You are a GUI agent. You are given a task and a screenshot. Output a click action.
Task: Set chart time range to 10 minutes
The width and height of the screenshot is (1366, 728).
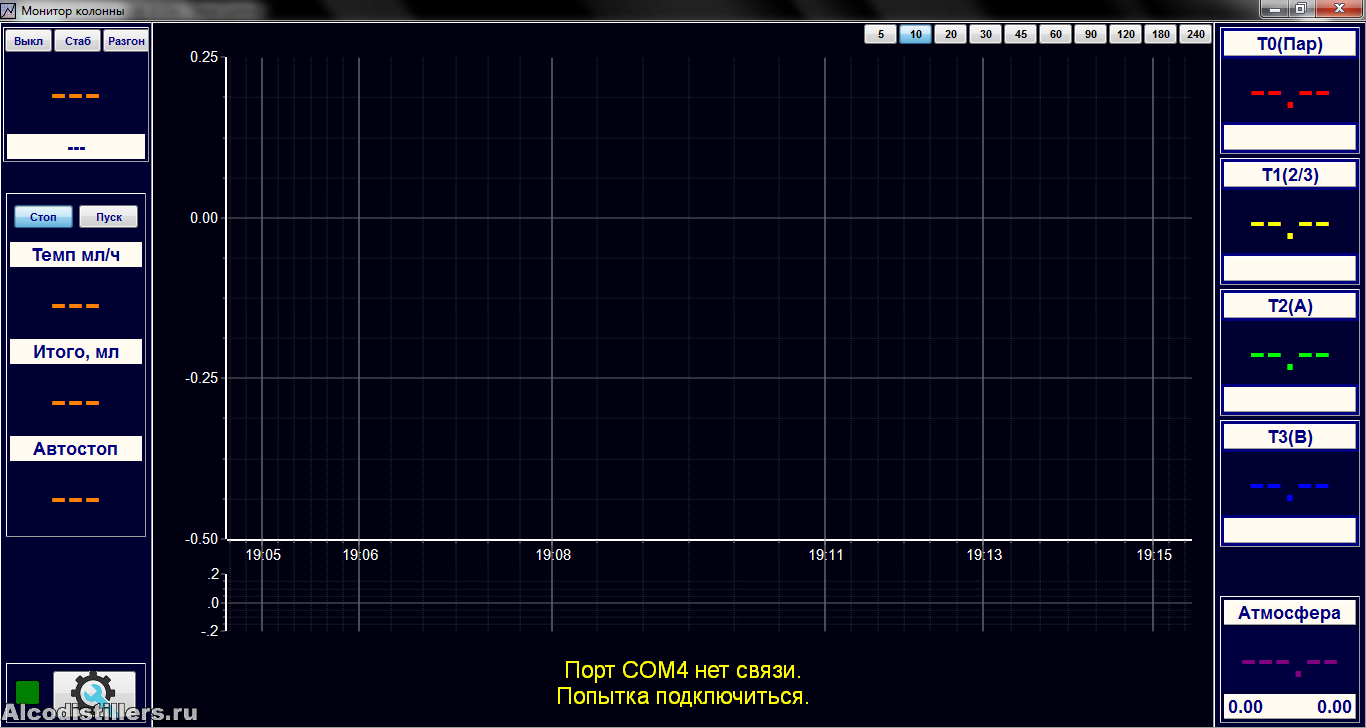pyautogui.click(x=915, y=34)
